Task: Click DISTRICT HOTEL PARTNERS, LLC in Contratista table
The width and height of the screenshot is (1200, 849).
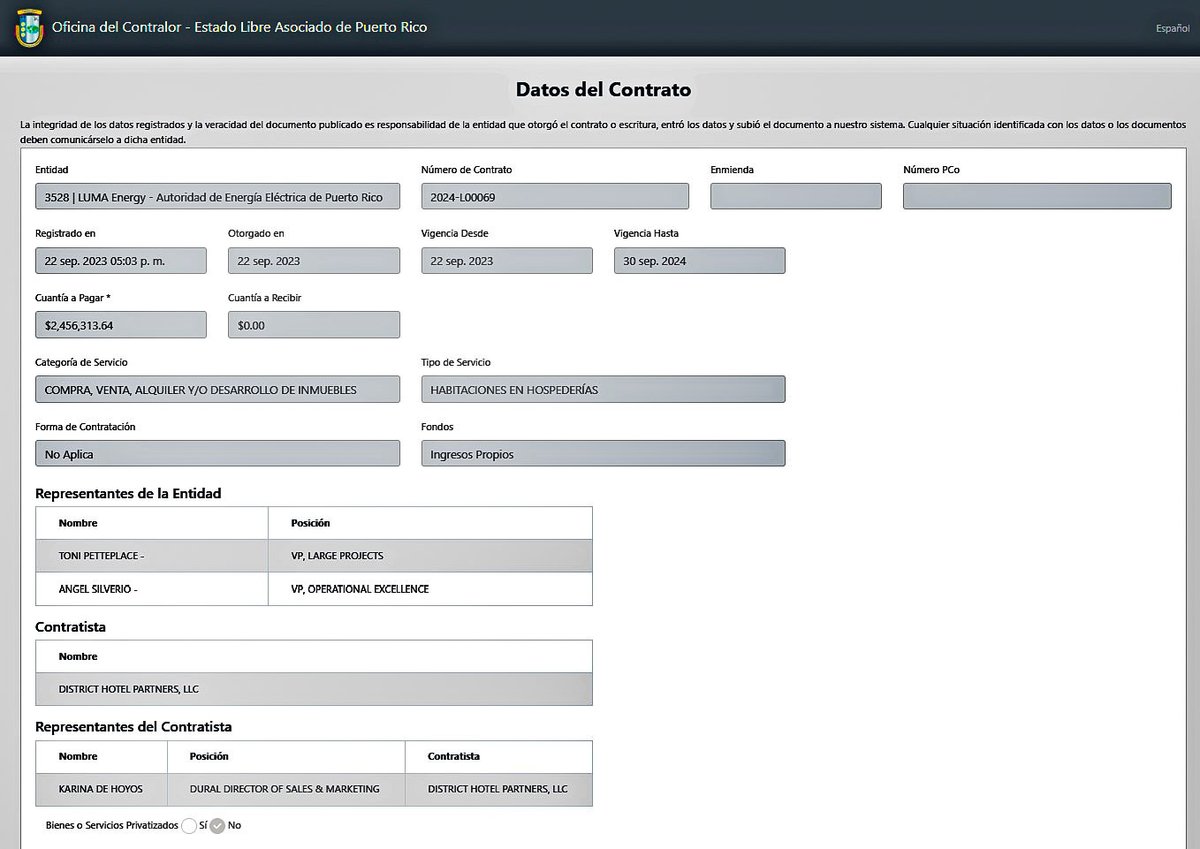Action: (x=314, y=689)
